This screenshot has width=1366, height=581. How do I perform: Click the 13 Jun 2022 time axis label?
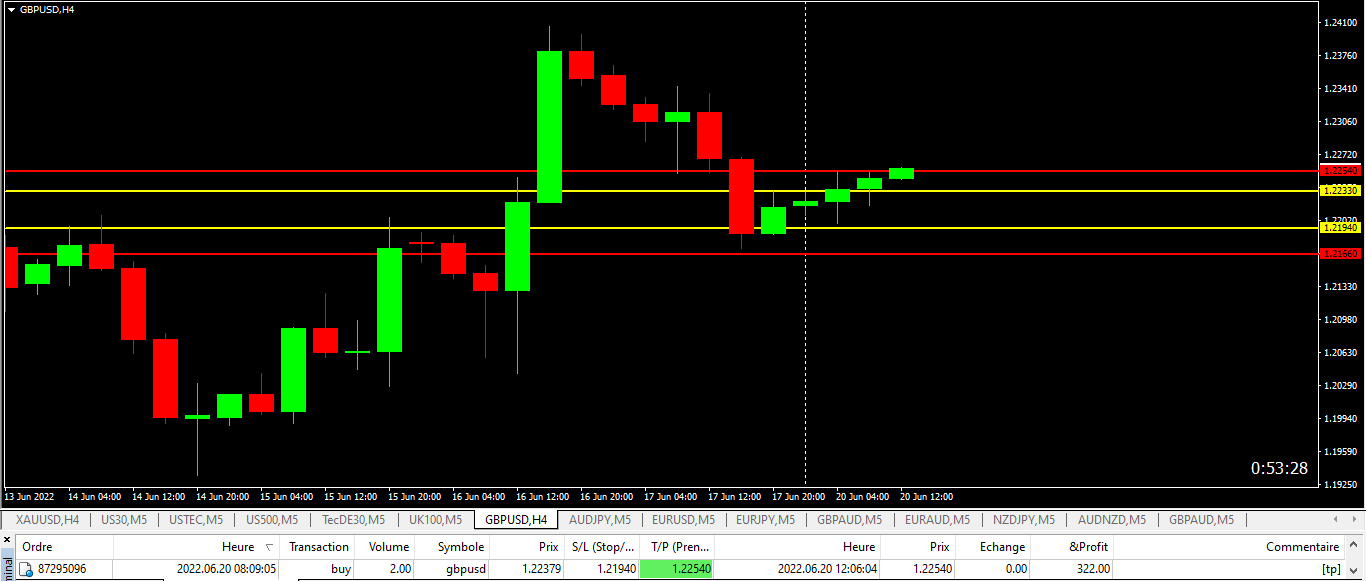tap(29, 497)
